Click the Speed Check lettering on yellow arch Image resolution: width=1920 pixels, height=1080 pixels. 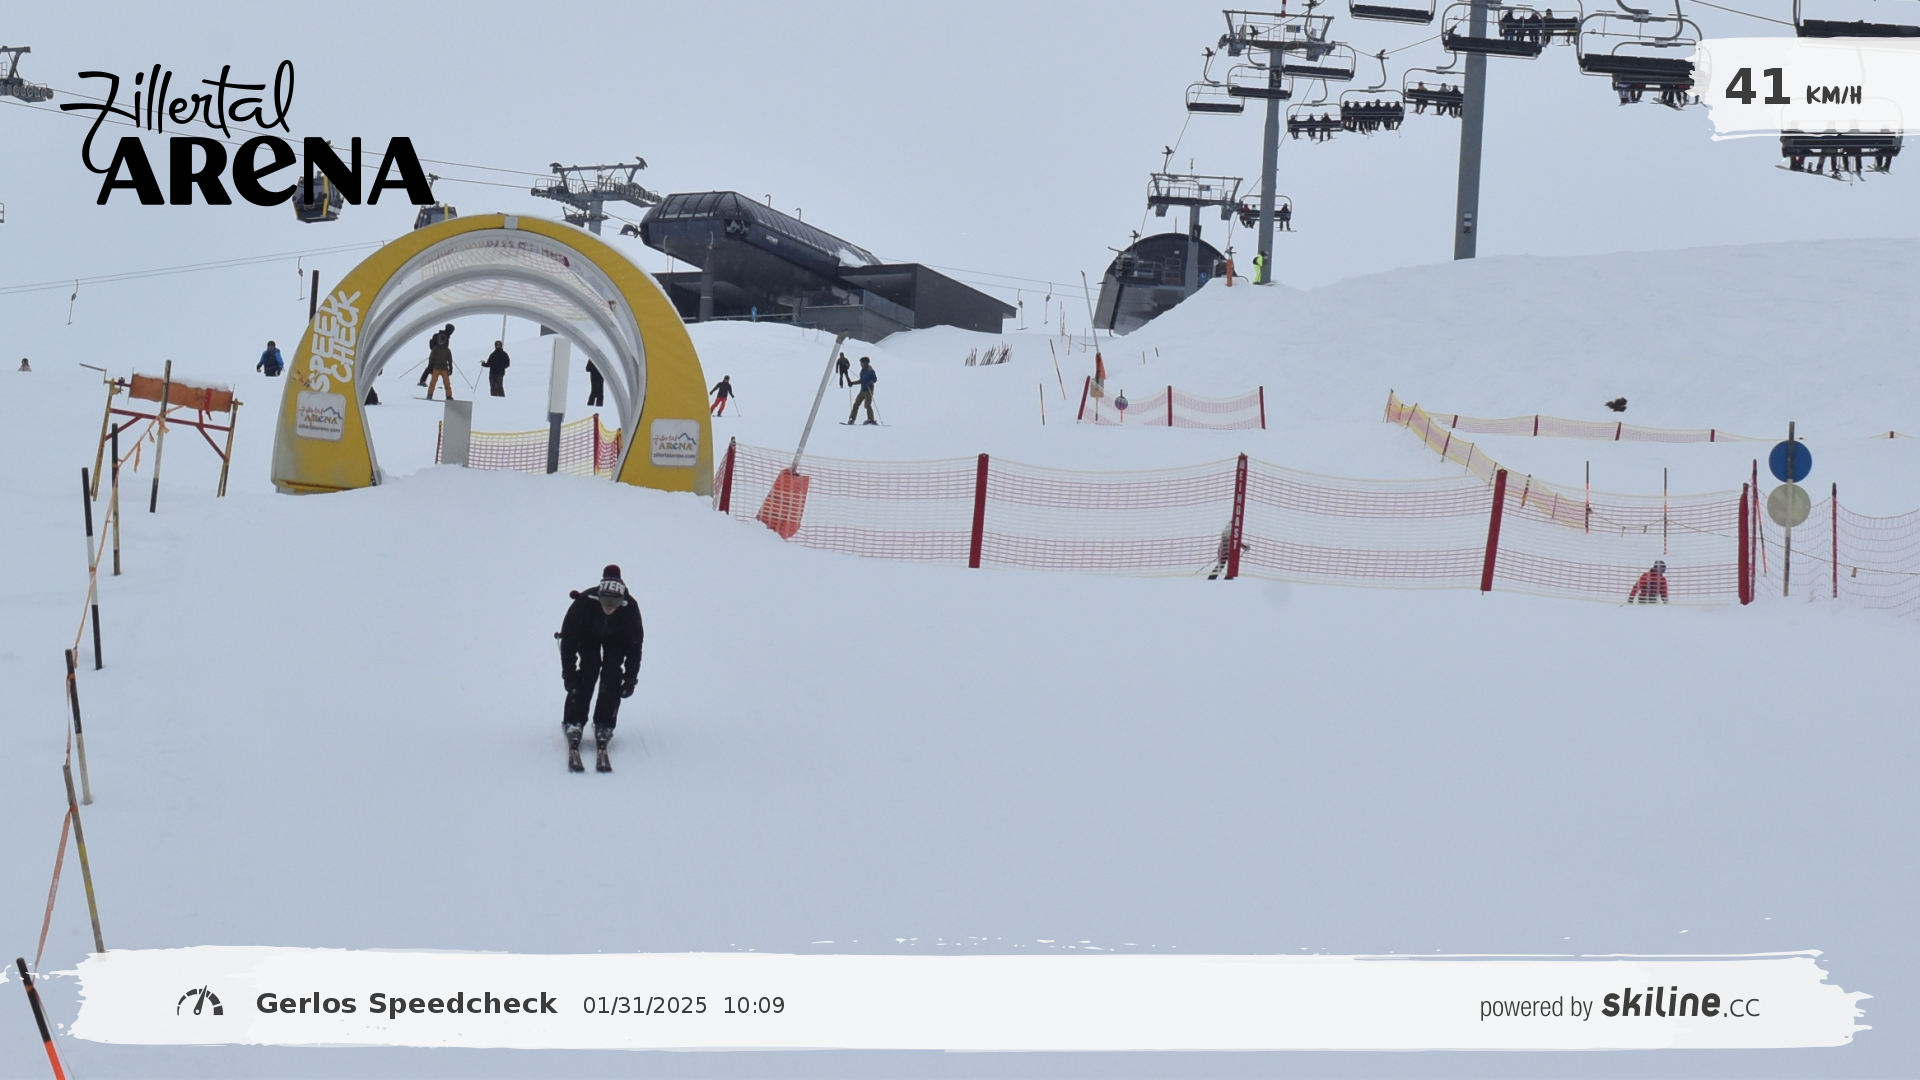coord(335,341)
